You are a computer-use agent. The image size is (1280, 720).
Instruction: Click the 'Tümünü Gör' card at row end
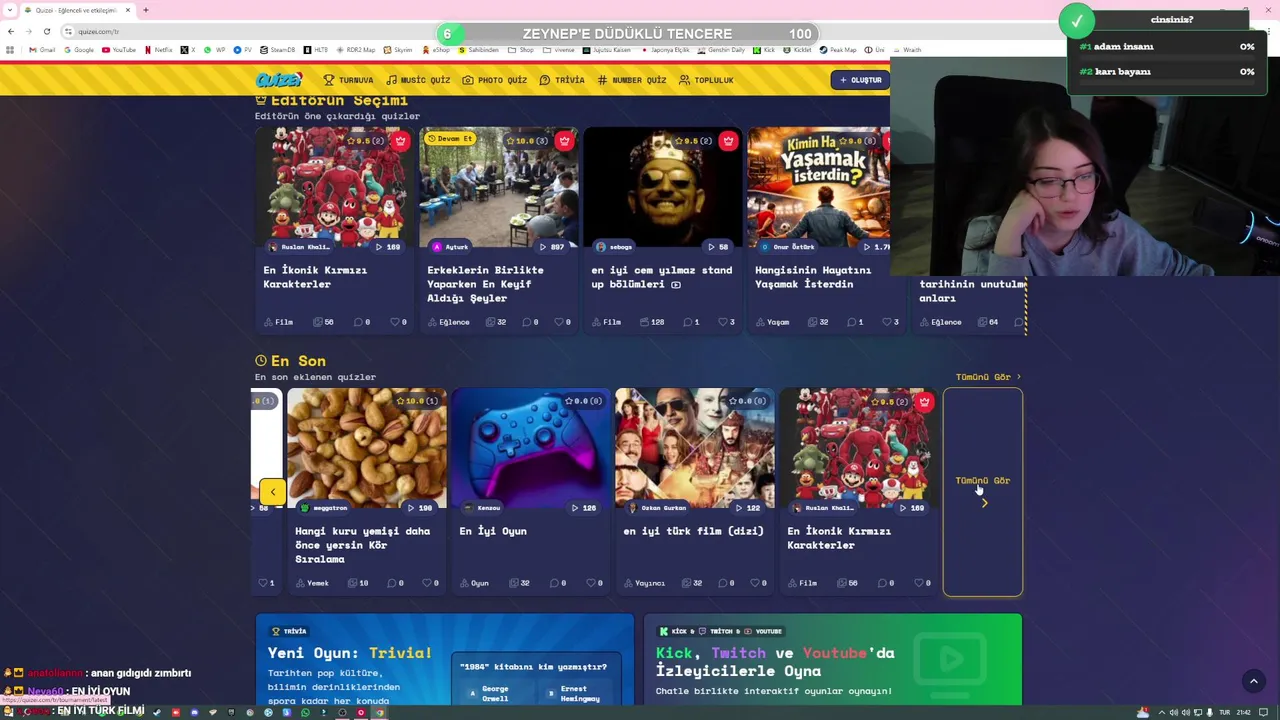[x=983, y=491]
